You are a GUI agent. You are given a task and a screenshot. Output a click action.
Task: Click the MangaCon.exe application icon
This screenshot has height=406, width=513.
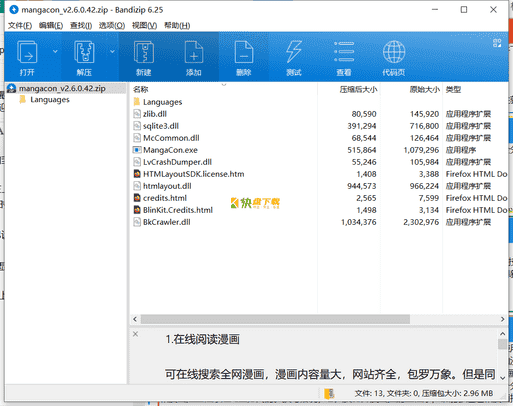pos(137,150)
